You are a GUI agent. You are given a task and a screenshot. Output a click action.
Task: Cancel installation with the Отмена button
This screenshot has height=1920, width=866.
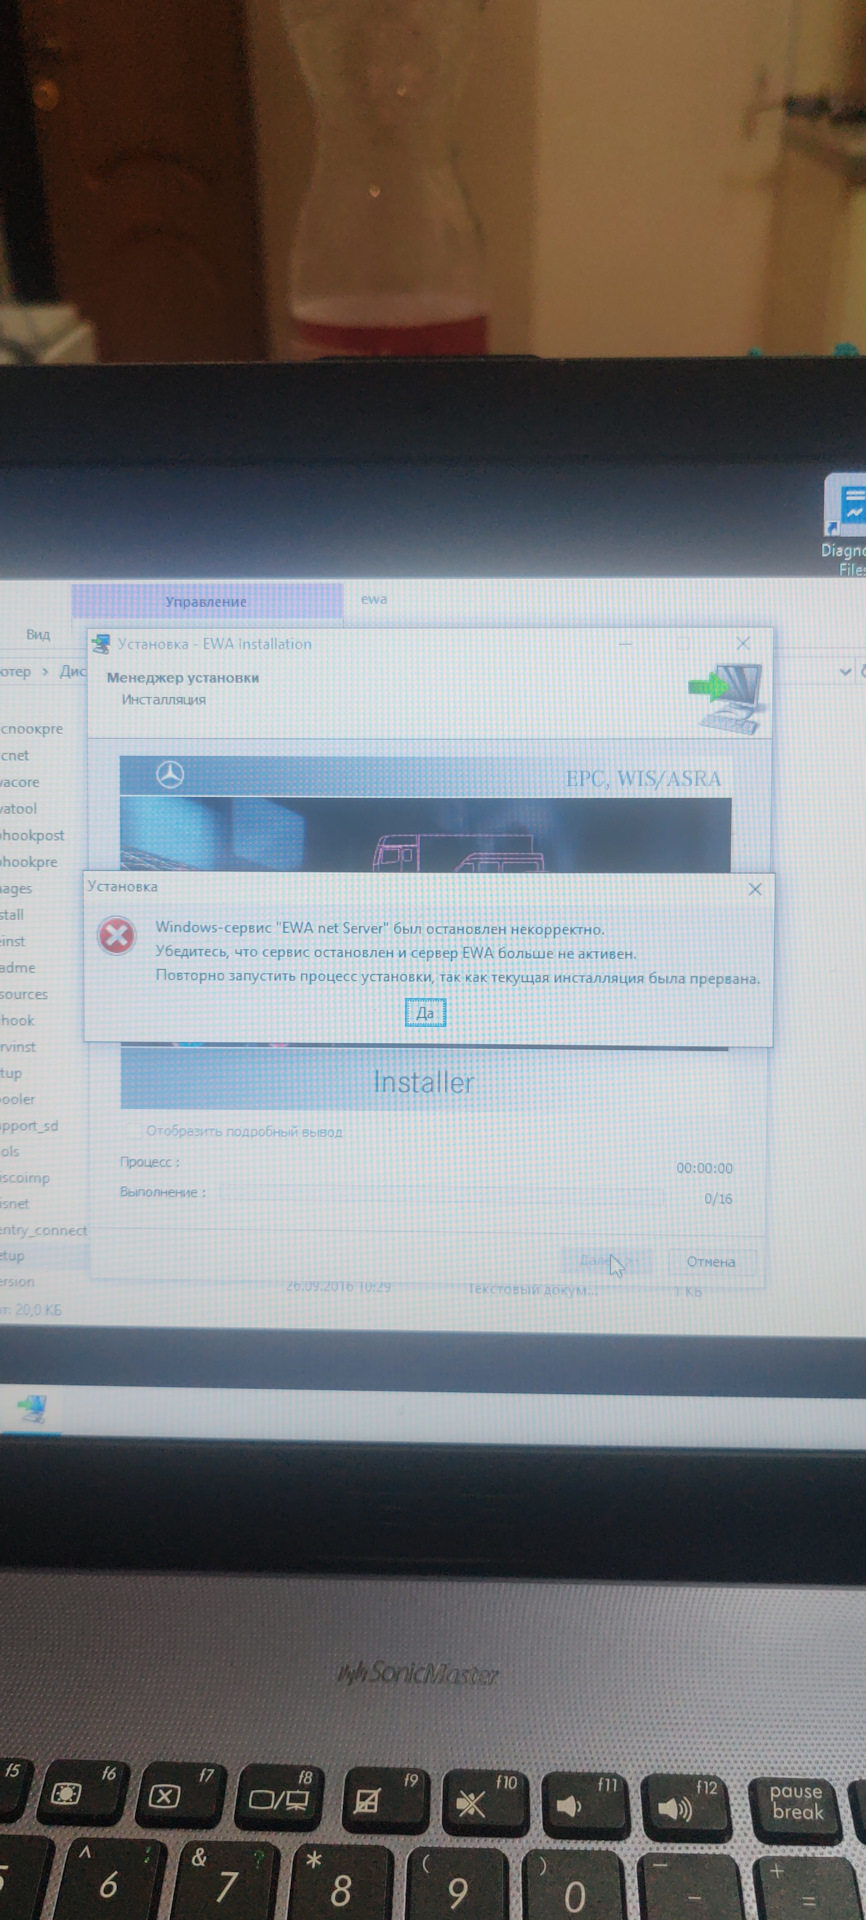[x=711, y=1262]
